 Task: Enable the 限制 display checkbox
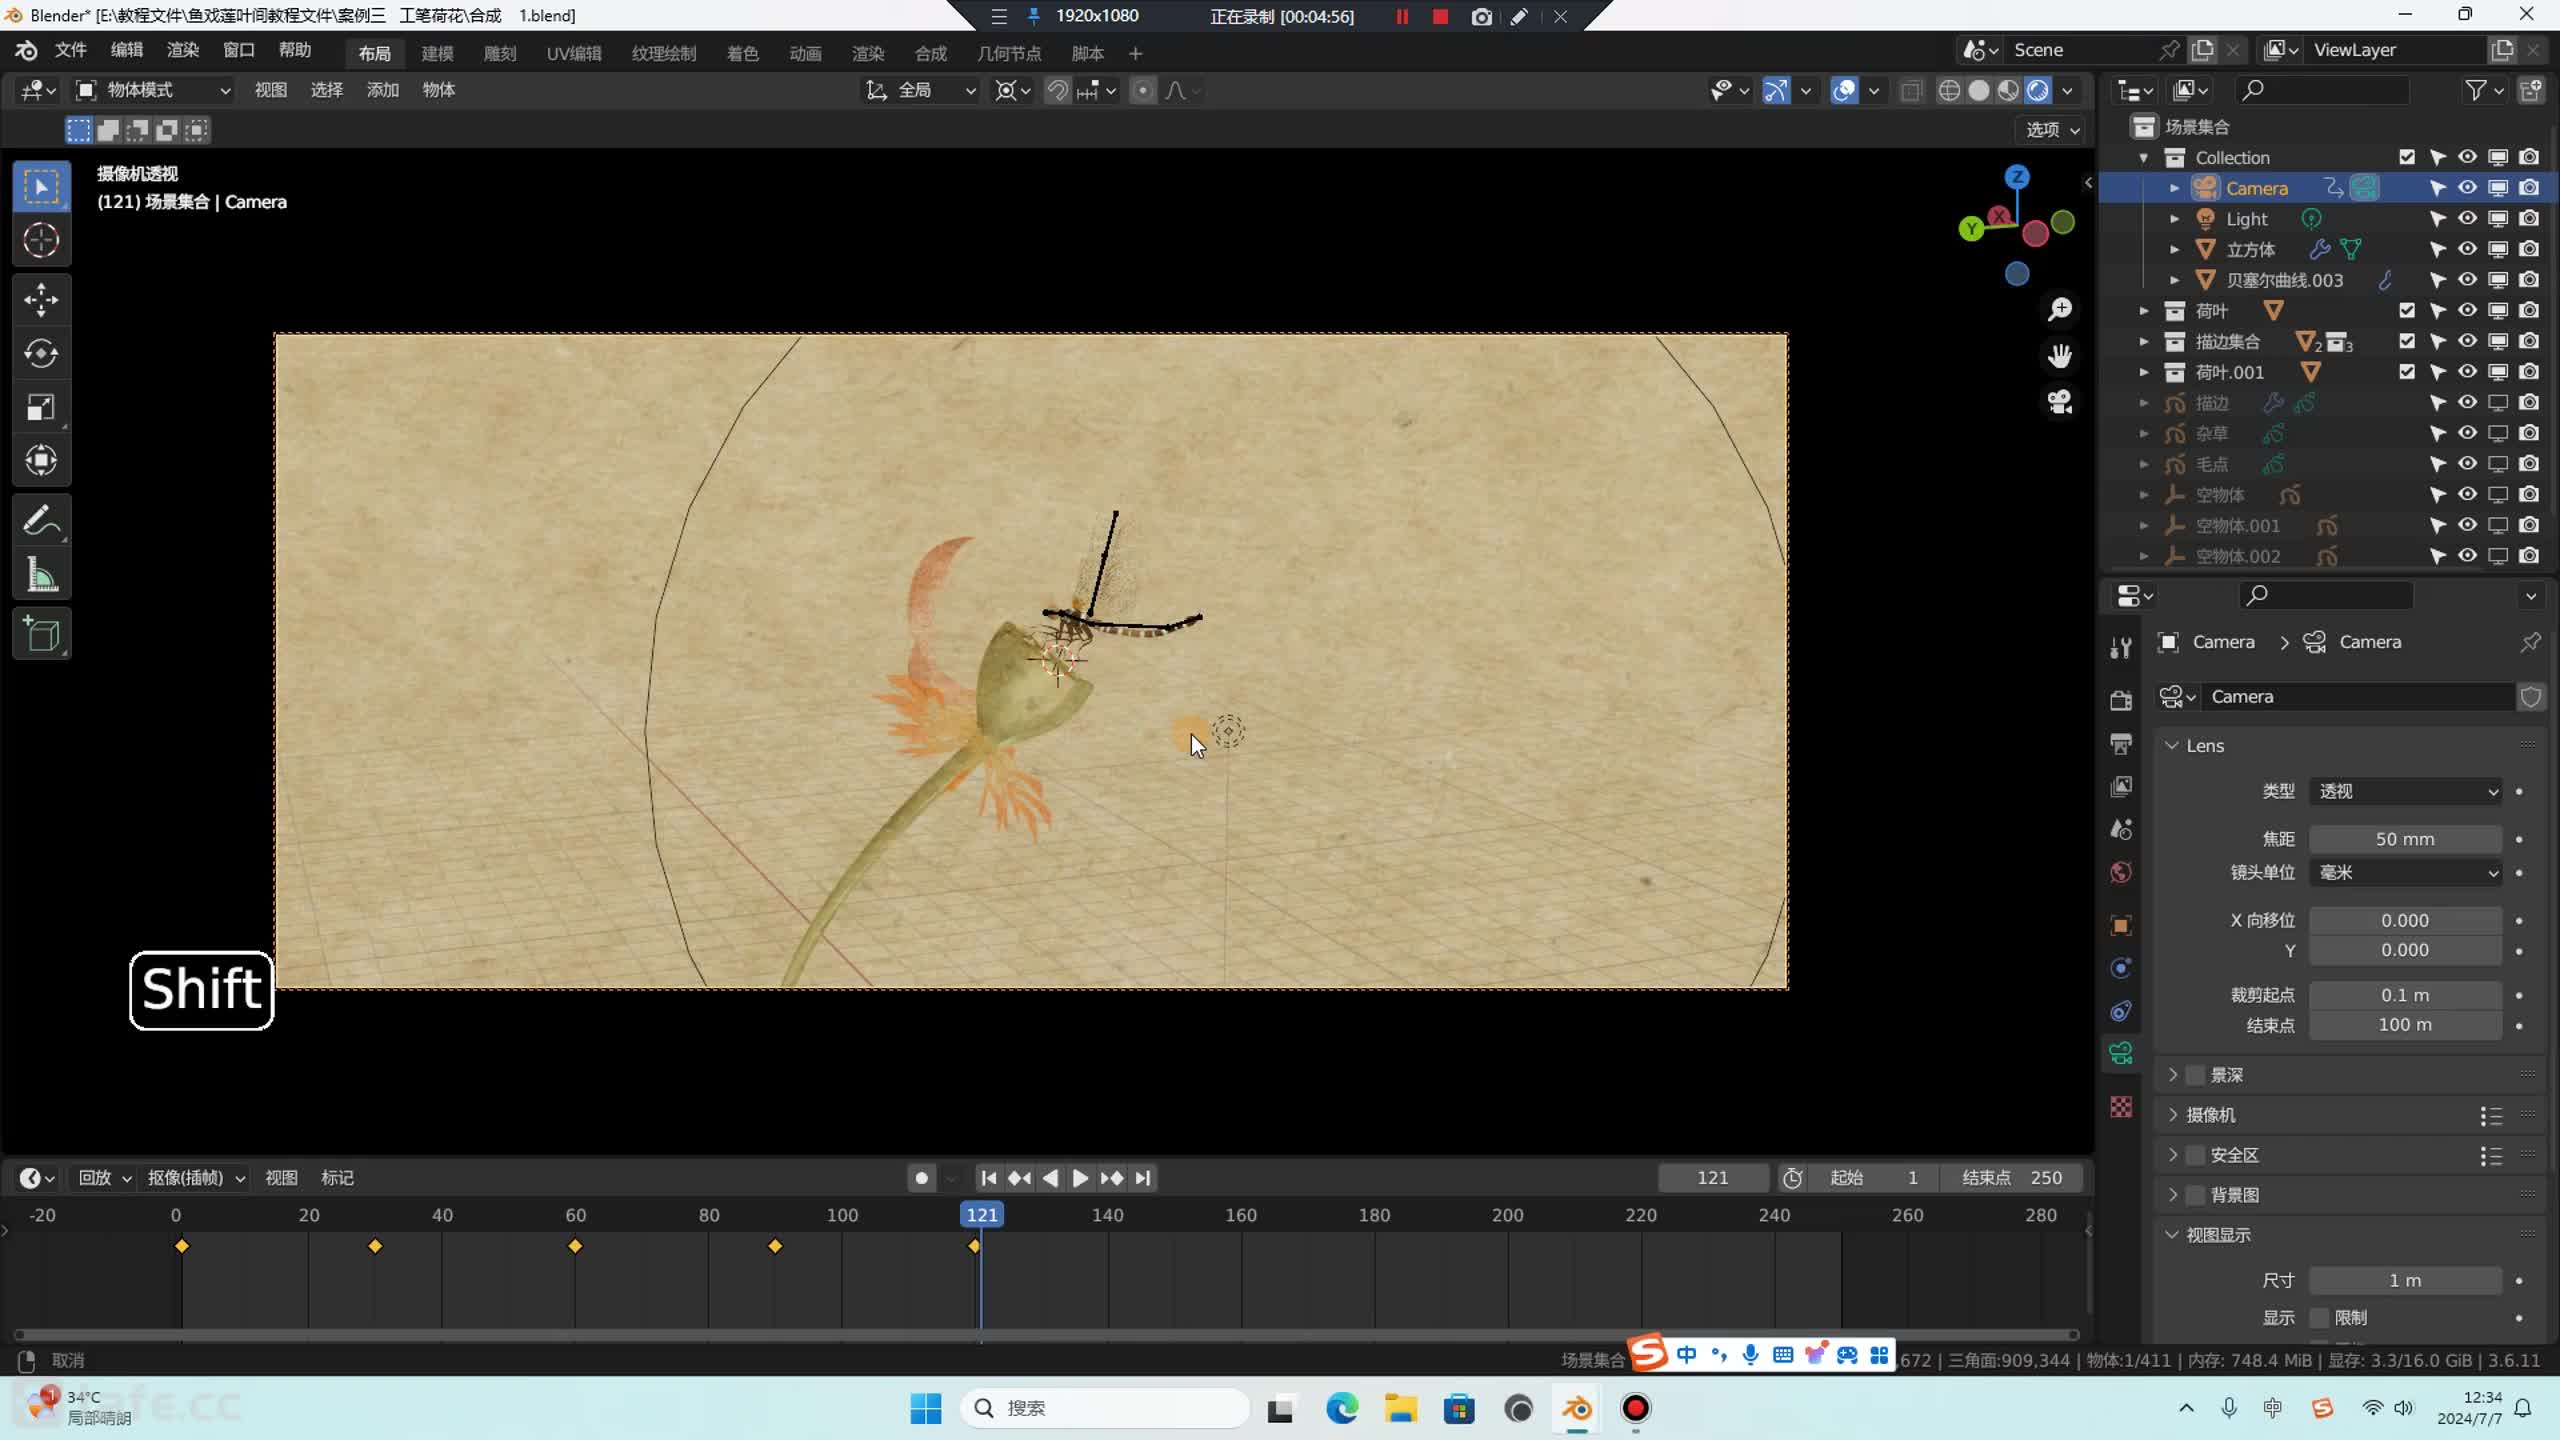2319,1317
